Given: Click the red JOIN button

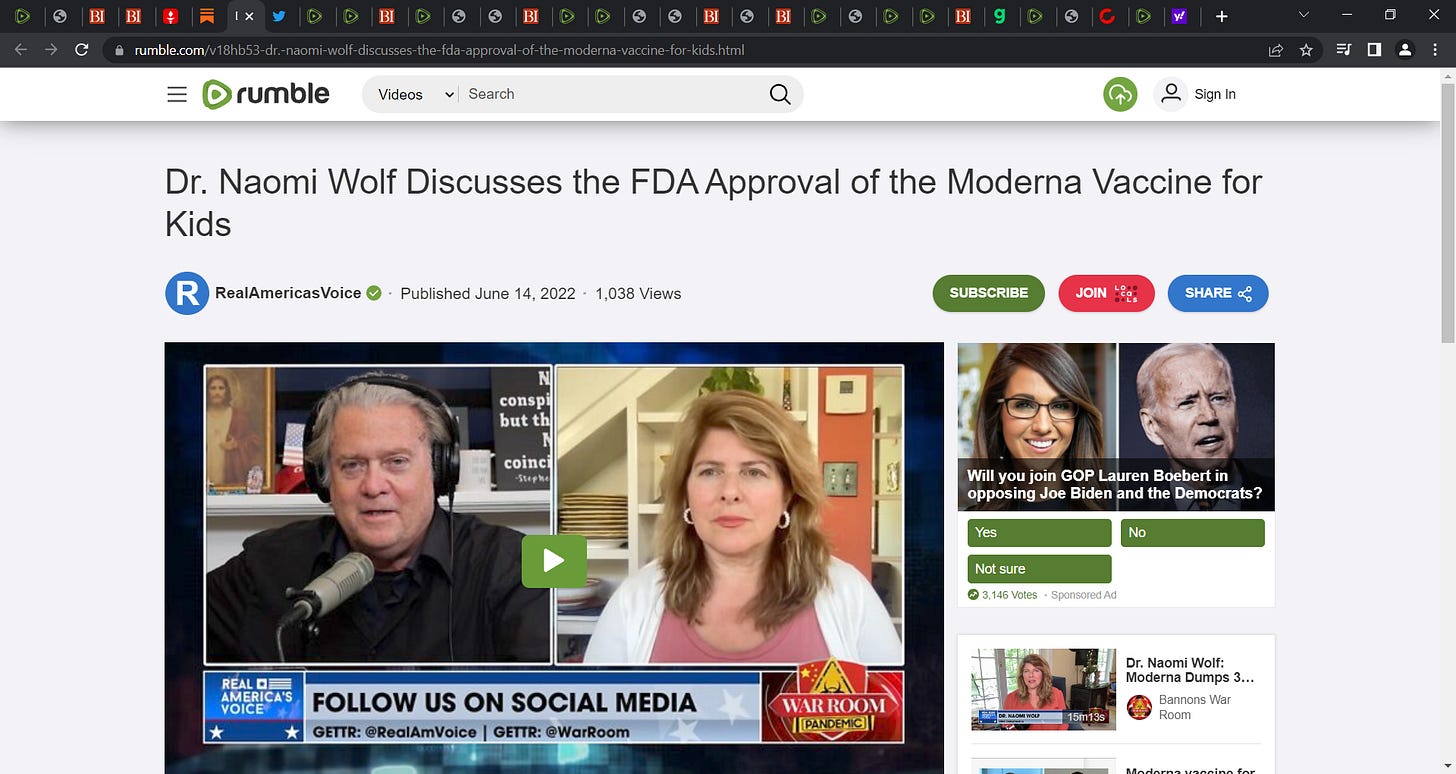Looking at the screenshot, I should [1107, 293].
